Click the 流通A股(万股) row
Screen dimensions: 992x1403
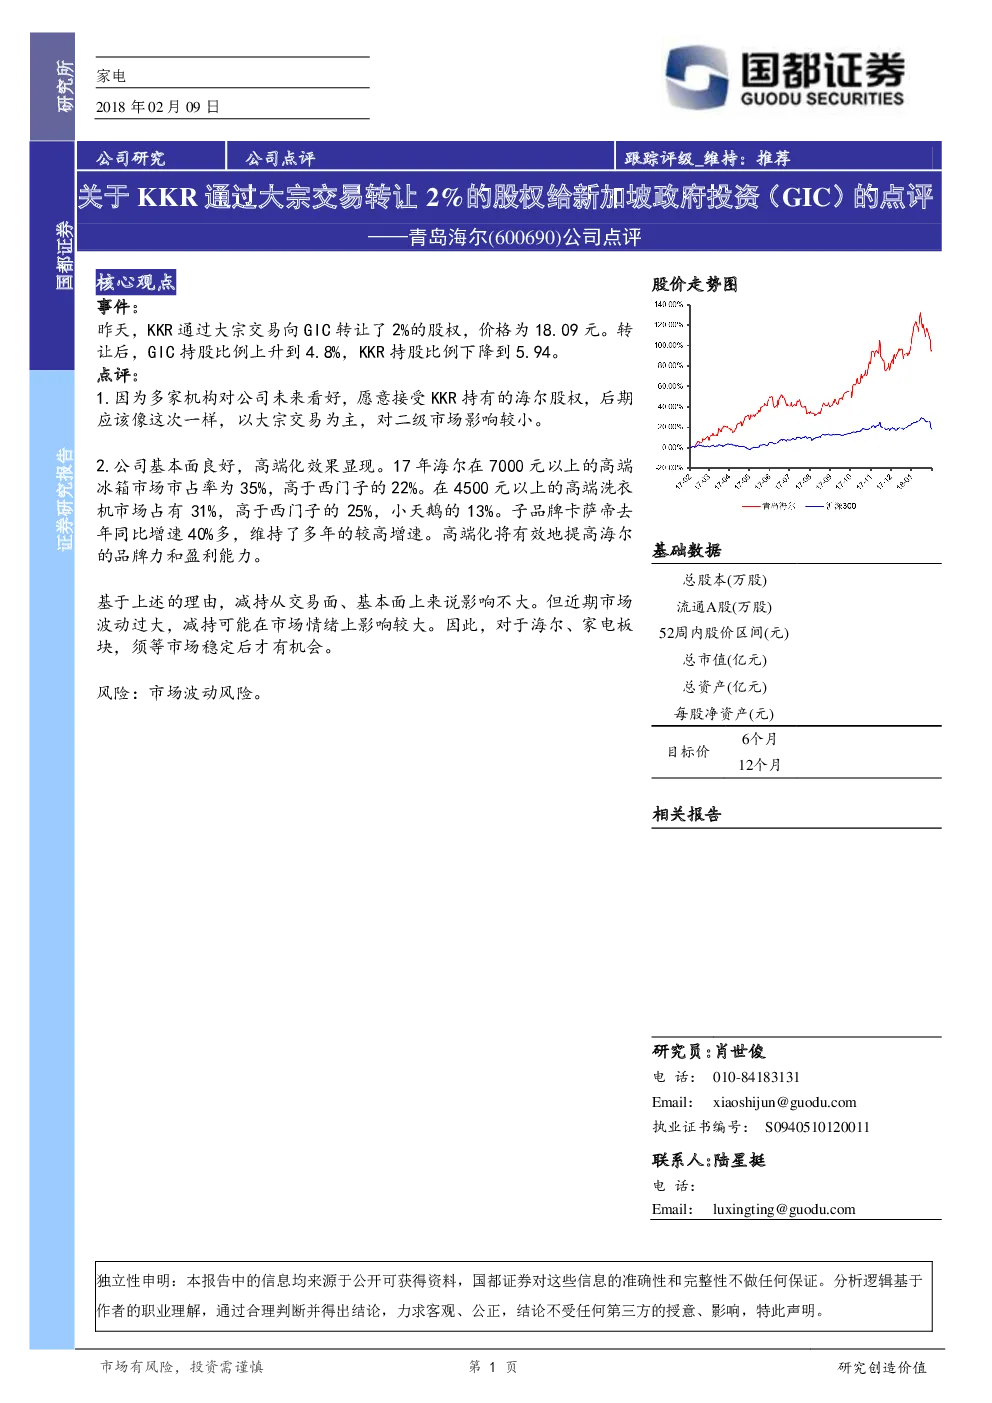pos(796,606)
